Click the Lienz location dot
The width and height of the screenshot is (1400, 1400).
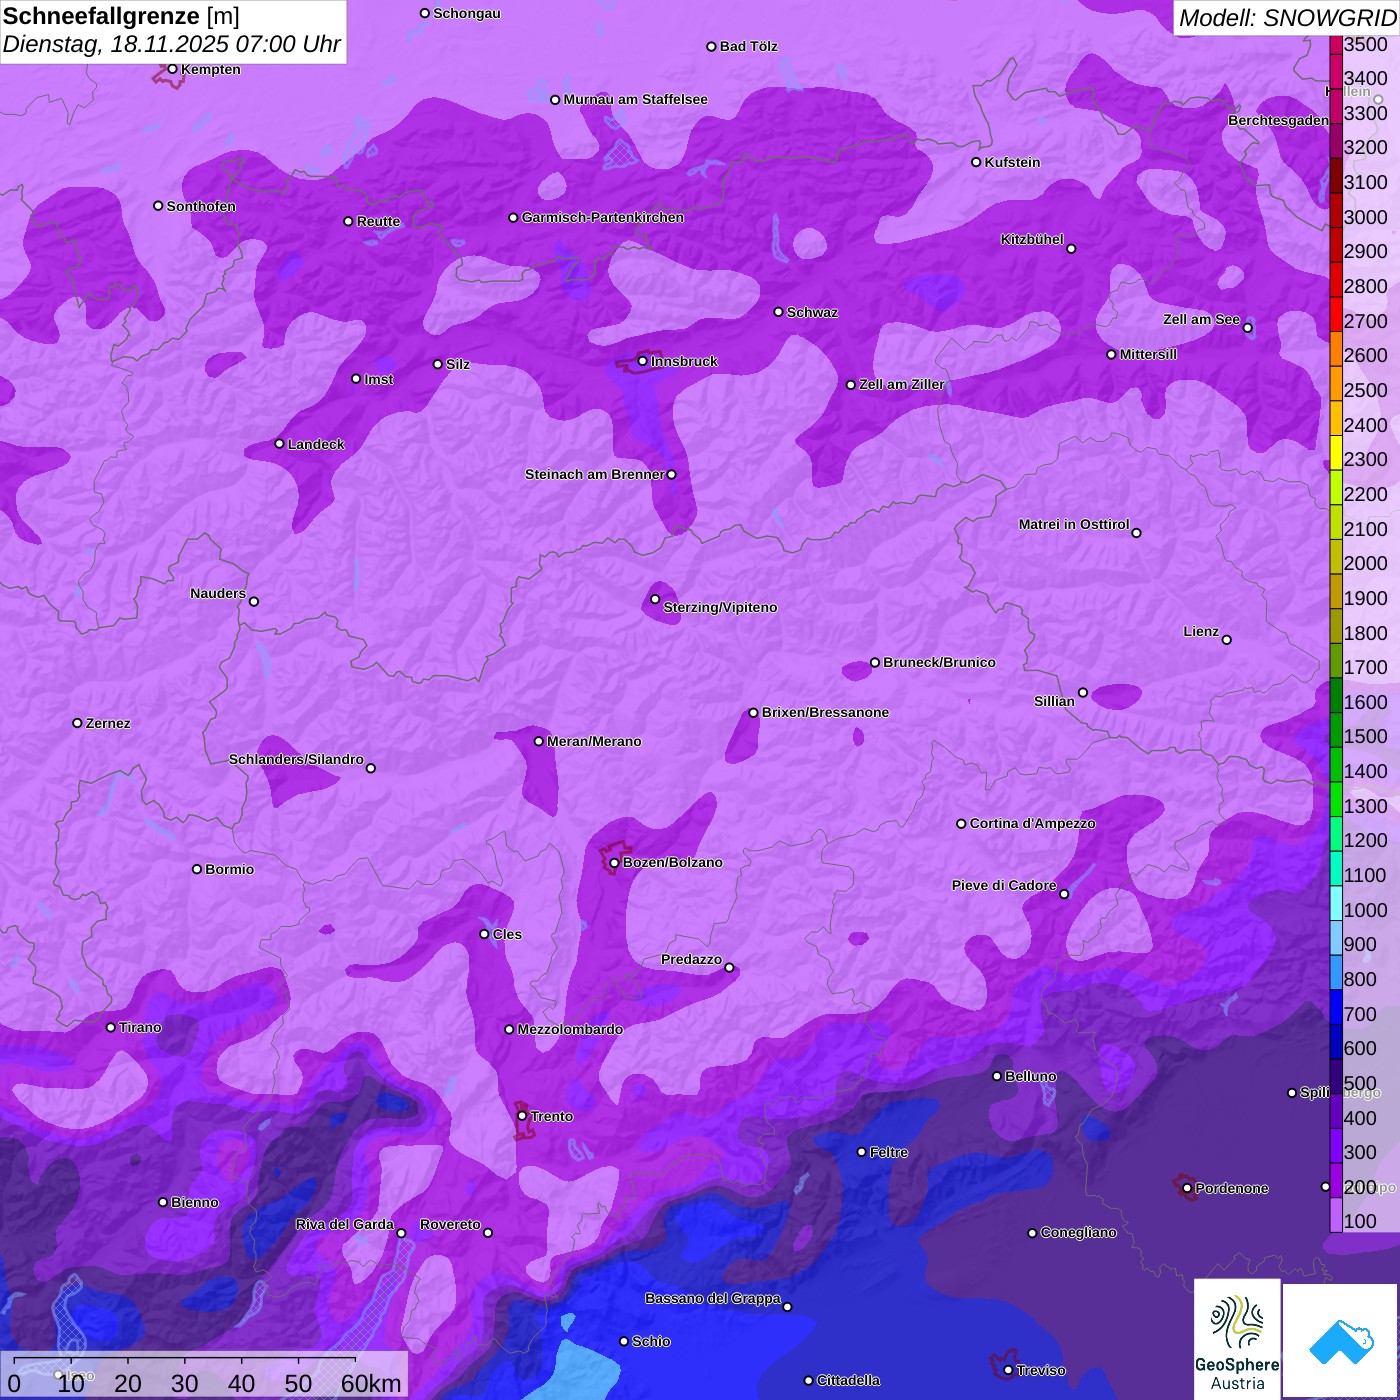pyautogui.click(x=1227, y=640)
